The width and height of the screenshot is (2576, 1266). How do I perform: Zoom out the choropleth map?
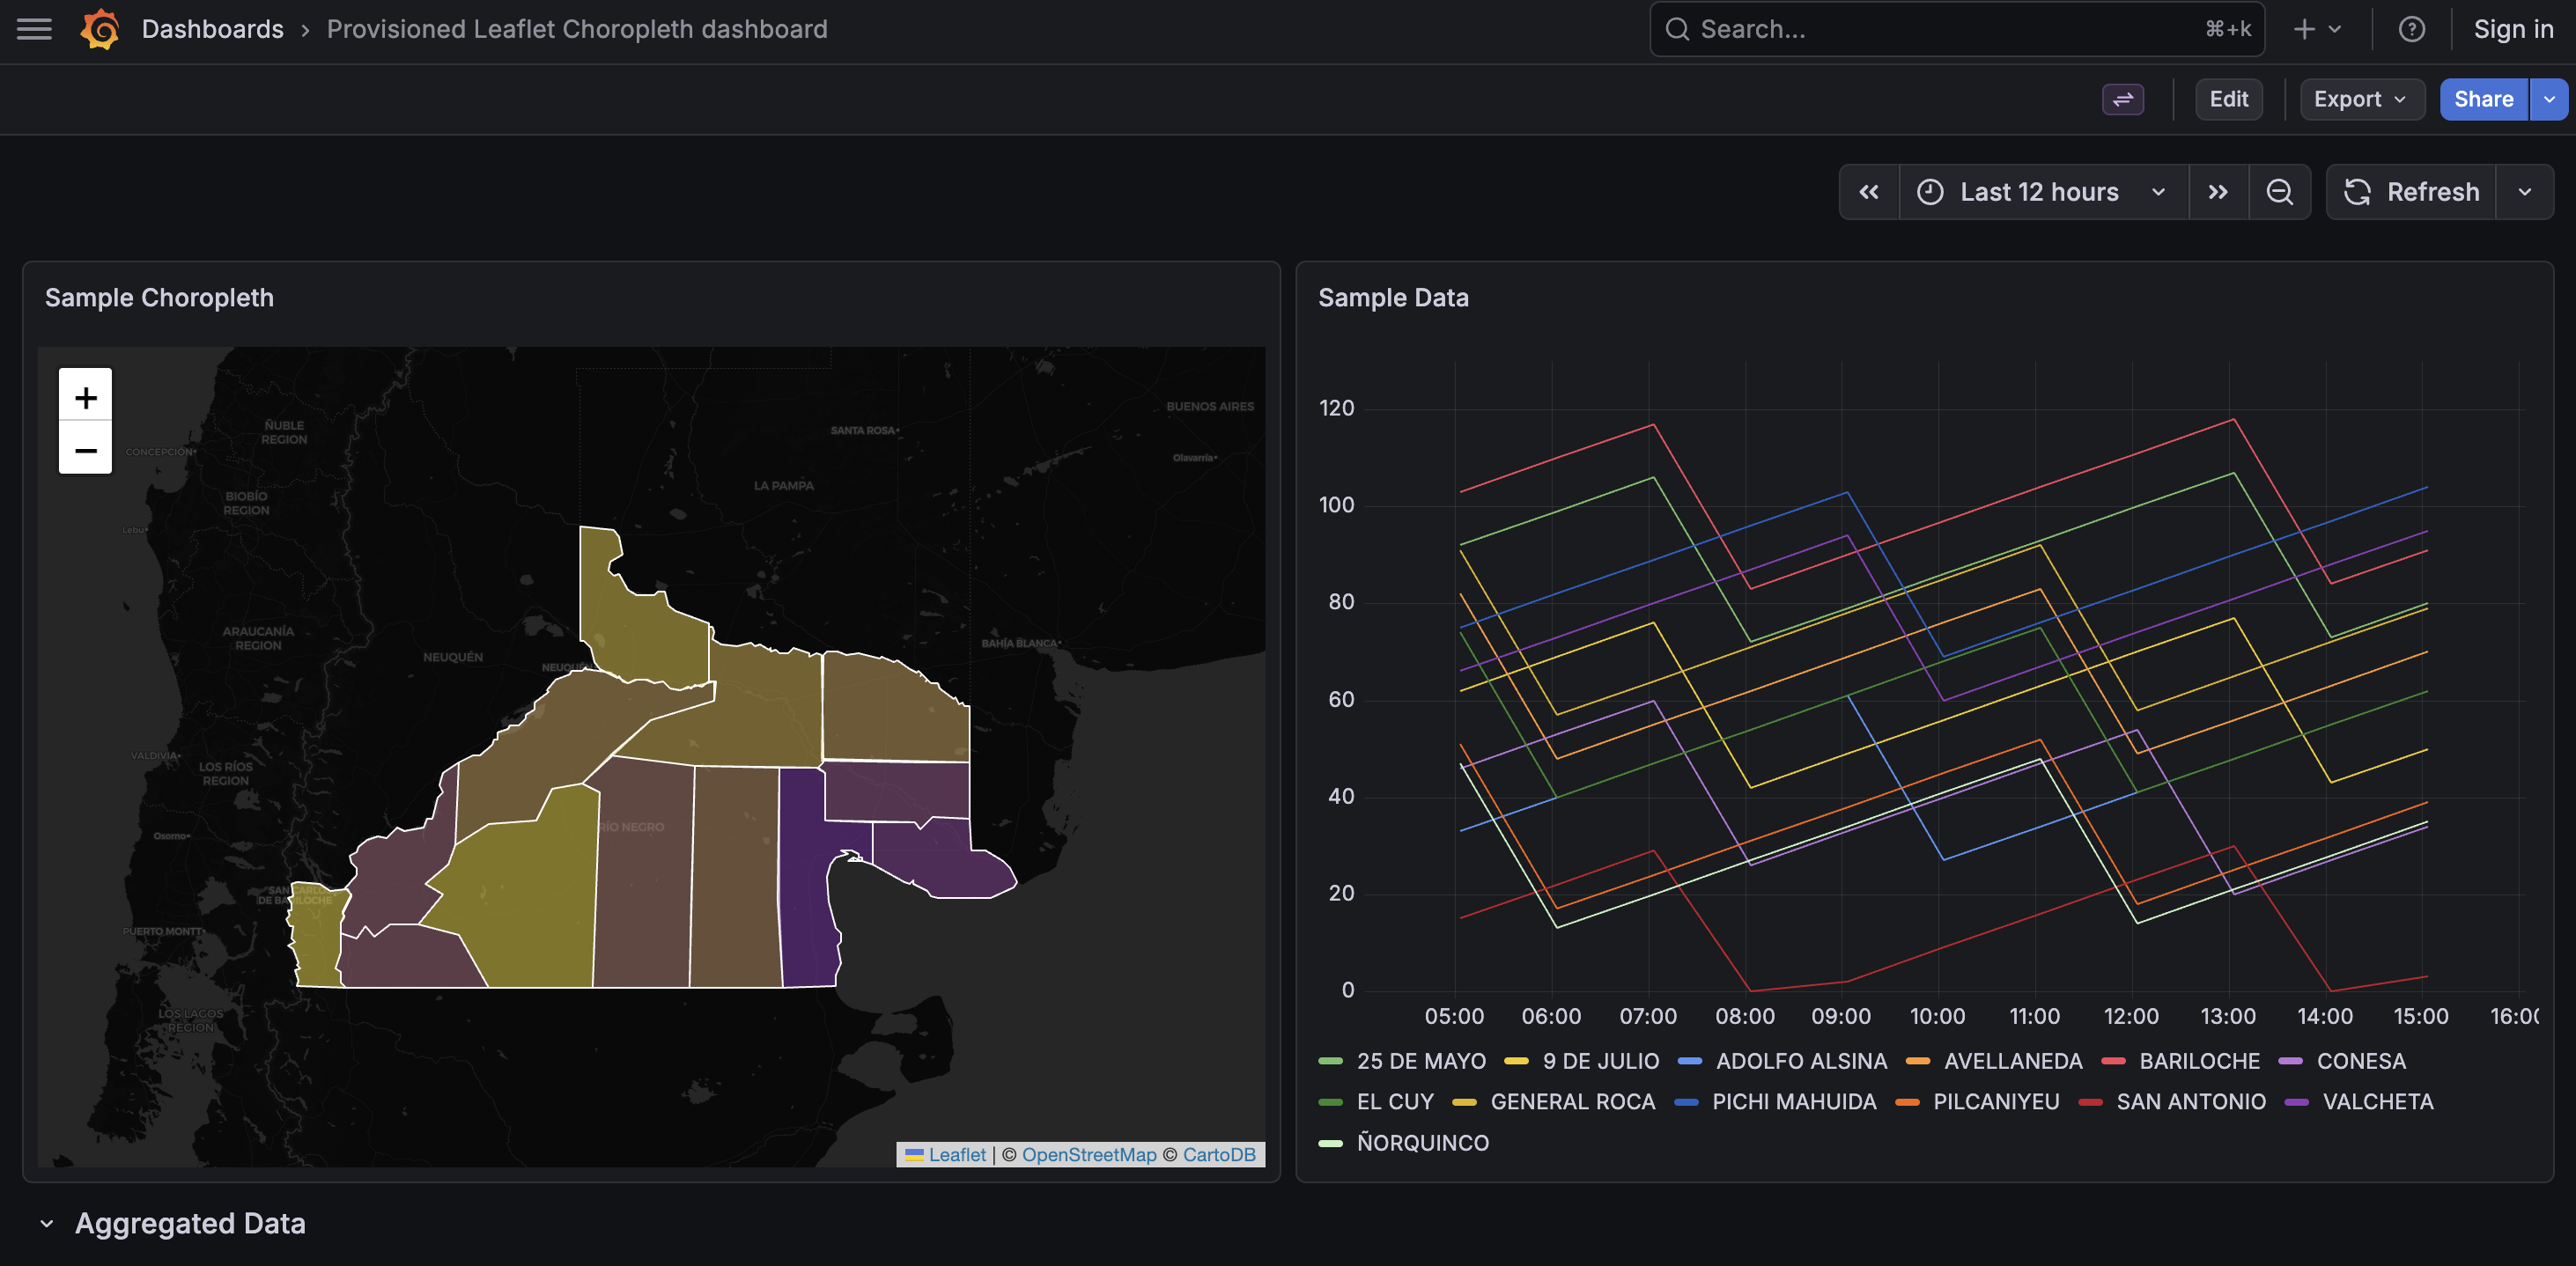point(85,450)
